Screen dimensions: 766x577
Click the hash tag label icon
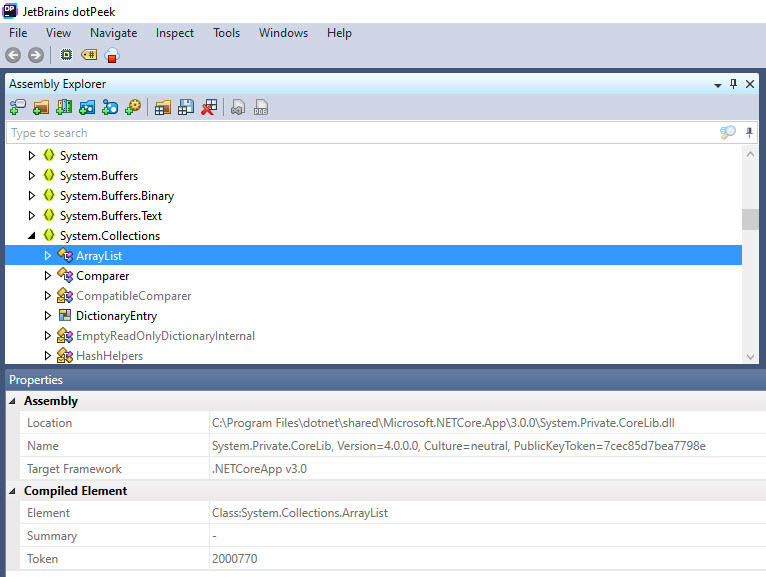click(89, 55)
